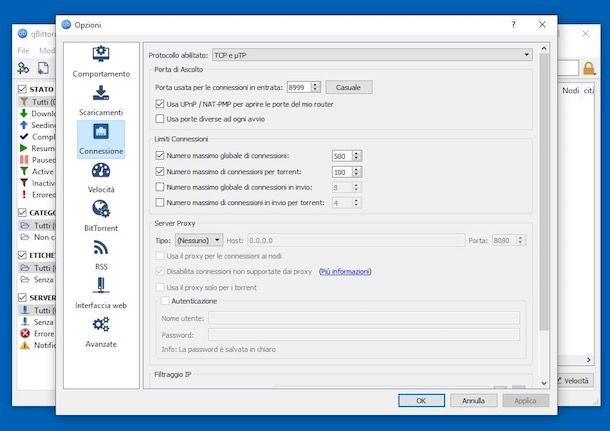The height and width of the screenshot is (431, 610).
Task: Toggle the SERVER panel checkbox in main window
Action: coord(23,297)
